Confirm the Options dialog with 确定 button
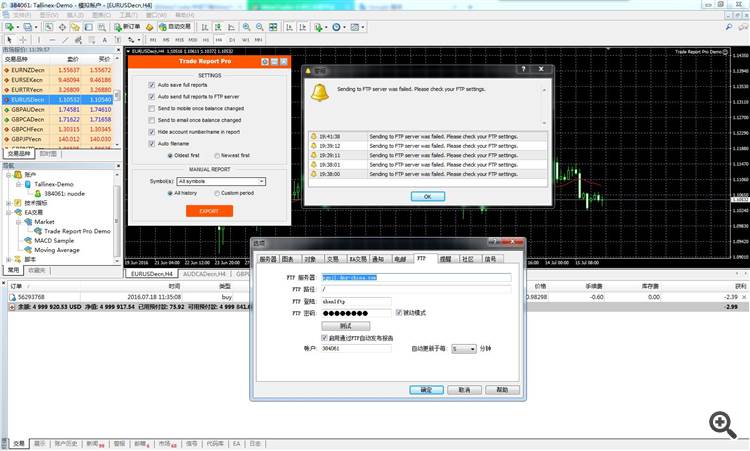The image size is (750, 451). [426, 390]
